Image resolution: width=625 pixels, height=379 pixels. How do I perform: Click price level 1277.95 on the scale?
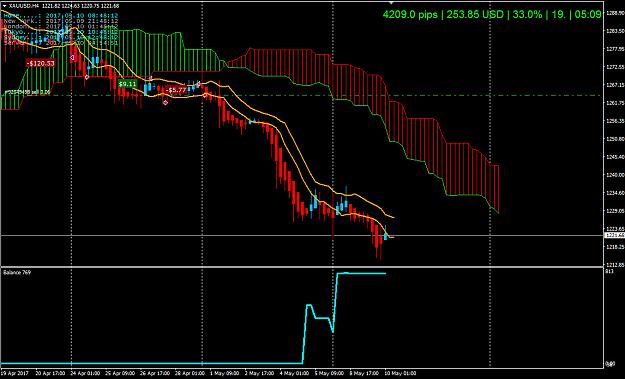pos(615,49)
